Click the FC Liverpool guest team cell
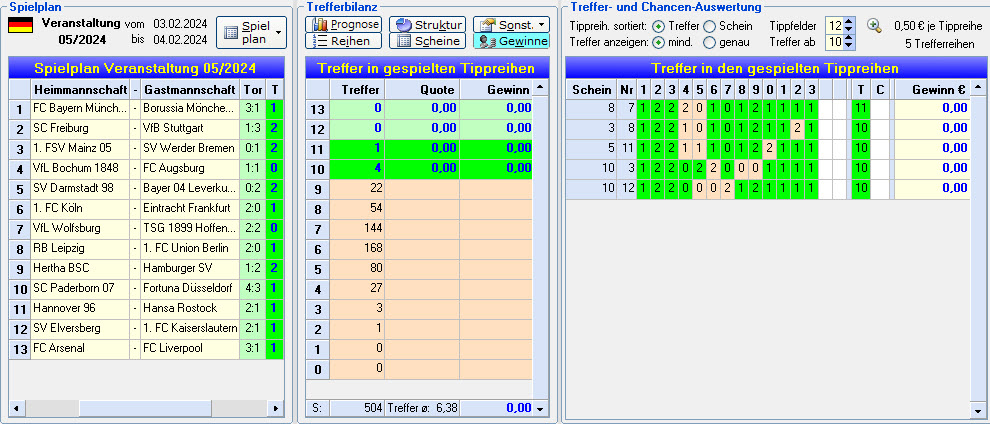990x424 pixels. coord(190,348)
